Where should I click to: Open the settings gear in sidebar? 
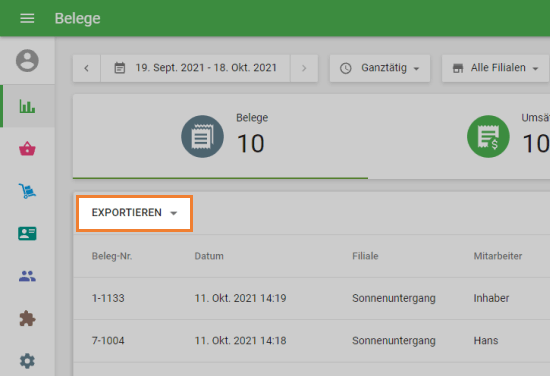pyautogui.click(x=27, y=361)
